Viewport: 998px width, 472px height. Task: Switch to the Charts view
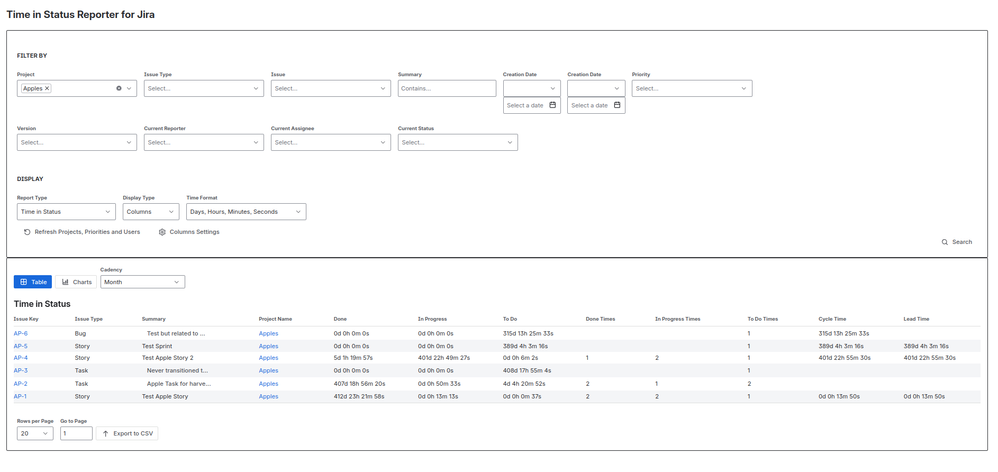click(76, 282)
